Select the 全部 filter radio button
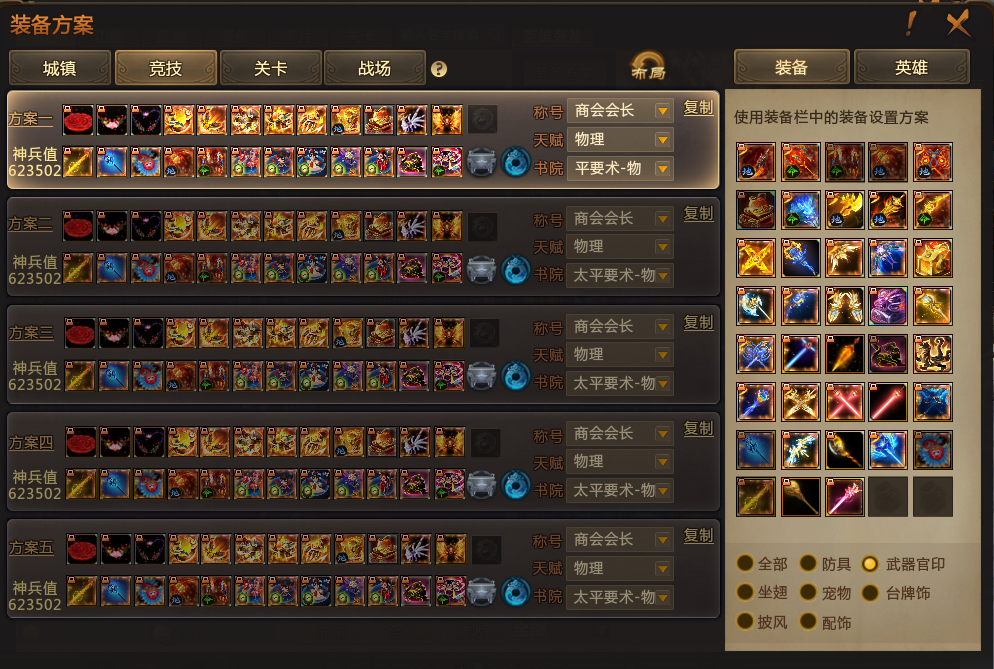This screenshot has width=994, height=669. (x=745, y=563)
